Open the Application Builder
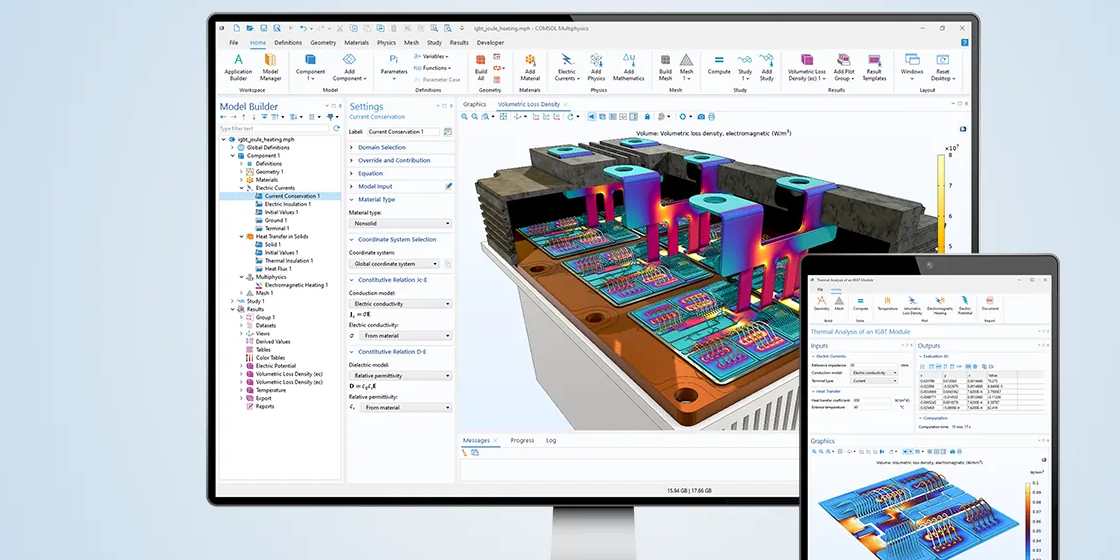This screenshot has width=1120, height=560. [238, 66]
